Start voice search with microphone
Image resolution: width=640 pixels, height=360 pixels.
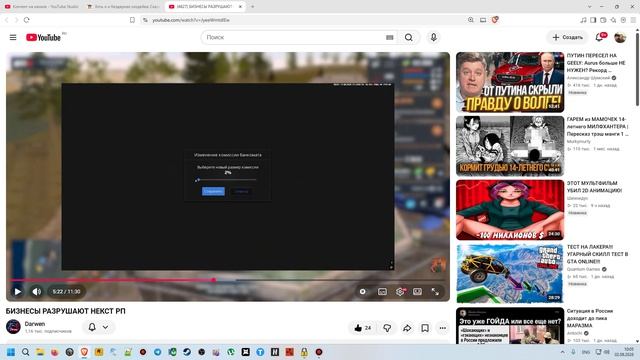point(433,37)
